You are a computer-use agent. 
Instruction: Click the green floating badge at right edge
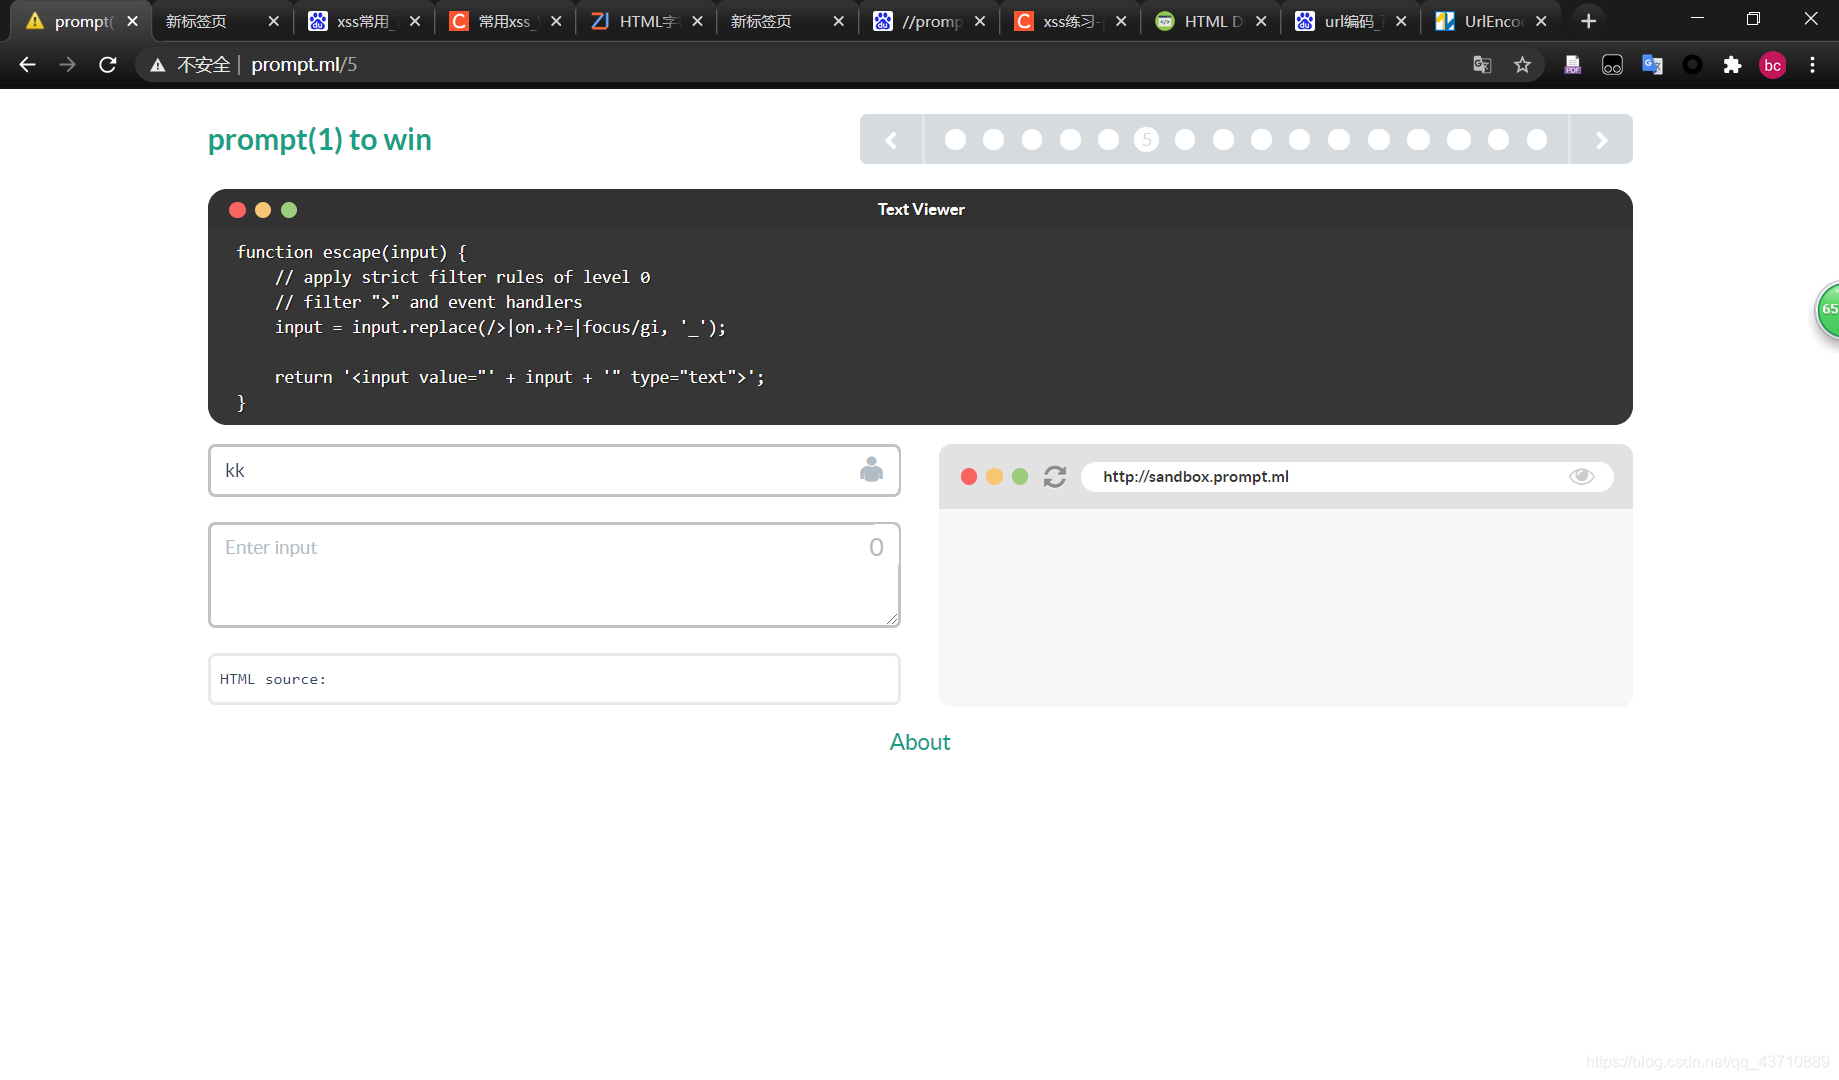tap(1828, 310)
